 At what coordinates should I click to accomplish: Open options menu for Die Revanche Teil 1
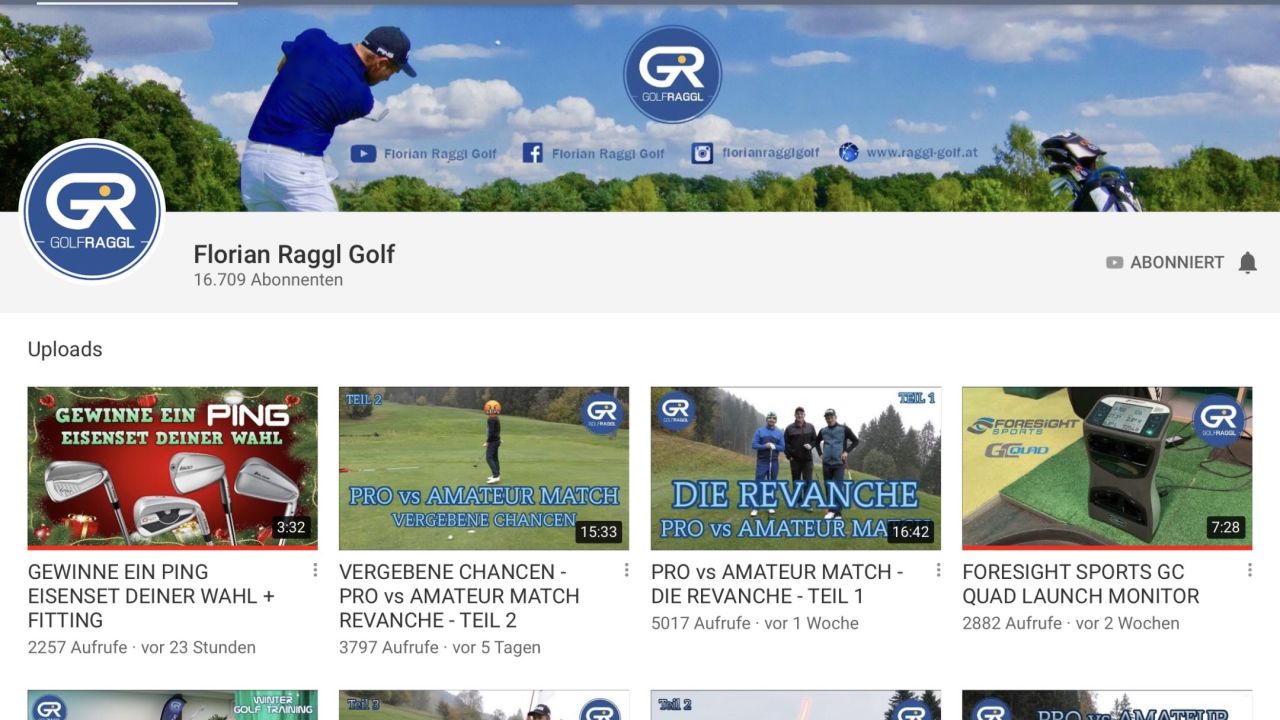pos(938,570)
